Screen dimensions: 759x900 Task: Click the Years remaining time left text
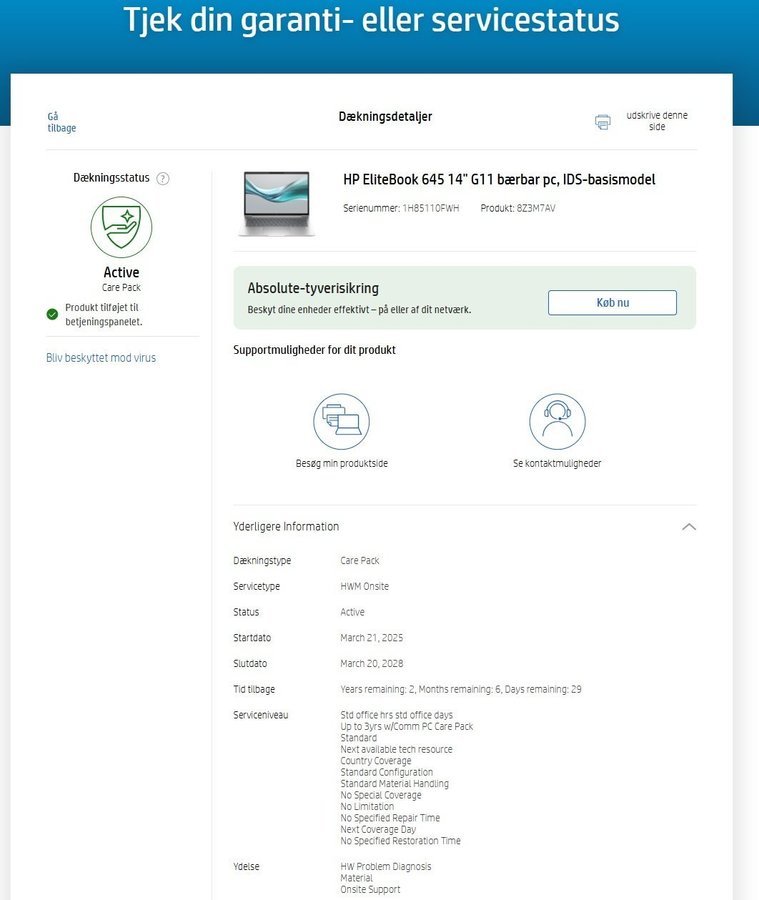pyautogui.click(x=461, y=689)
